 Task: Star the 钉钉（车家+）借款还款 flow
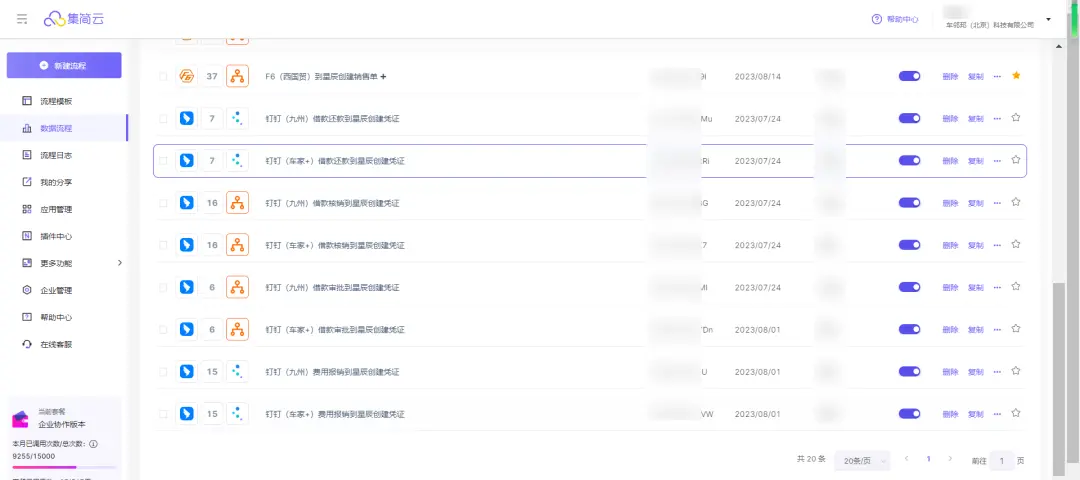click(1015, 160)
